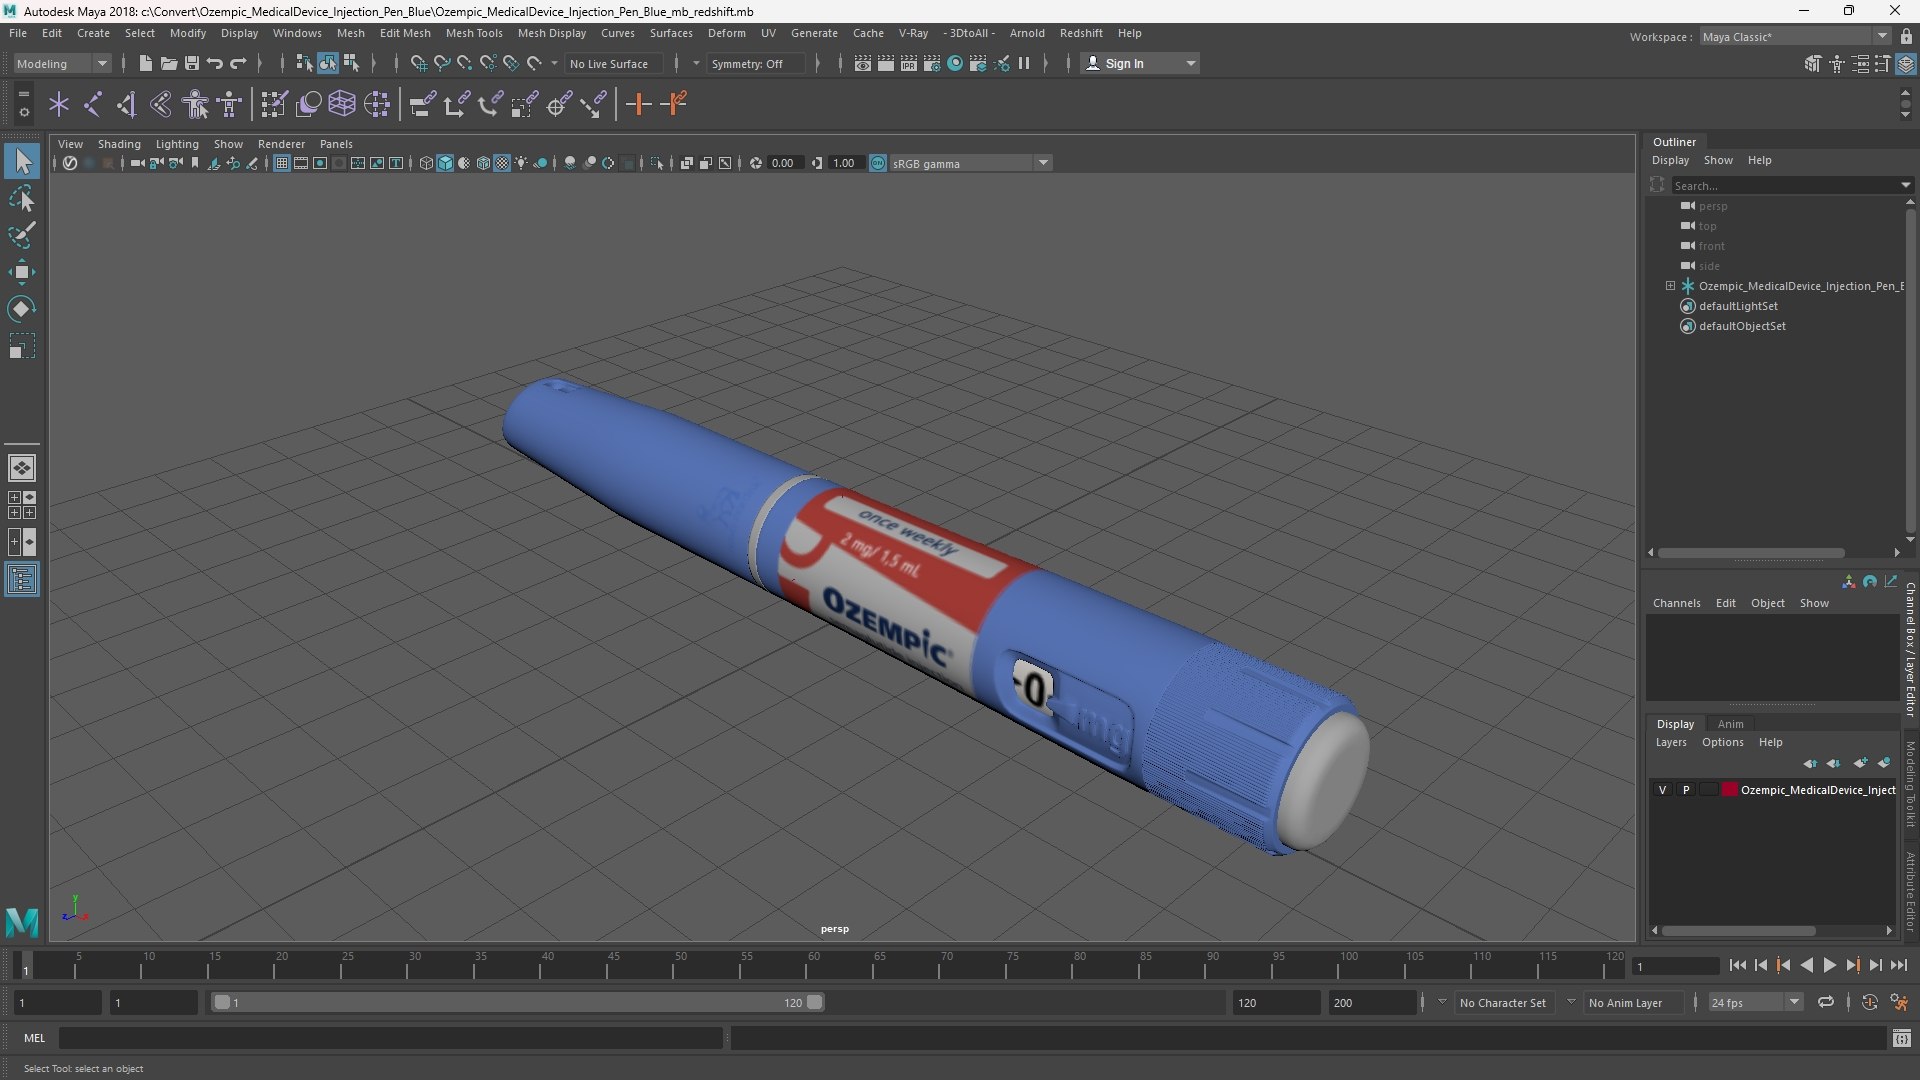
Task: Click the IPR render icon
Action: click(908, 63)
